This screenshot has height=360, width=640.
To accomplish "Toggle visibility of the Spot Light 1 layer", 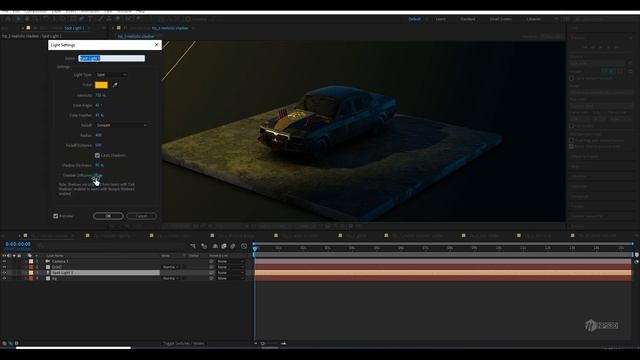I will coord(4,273).
